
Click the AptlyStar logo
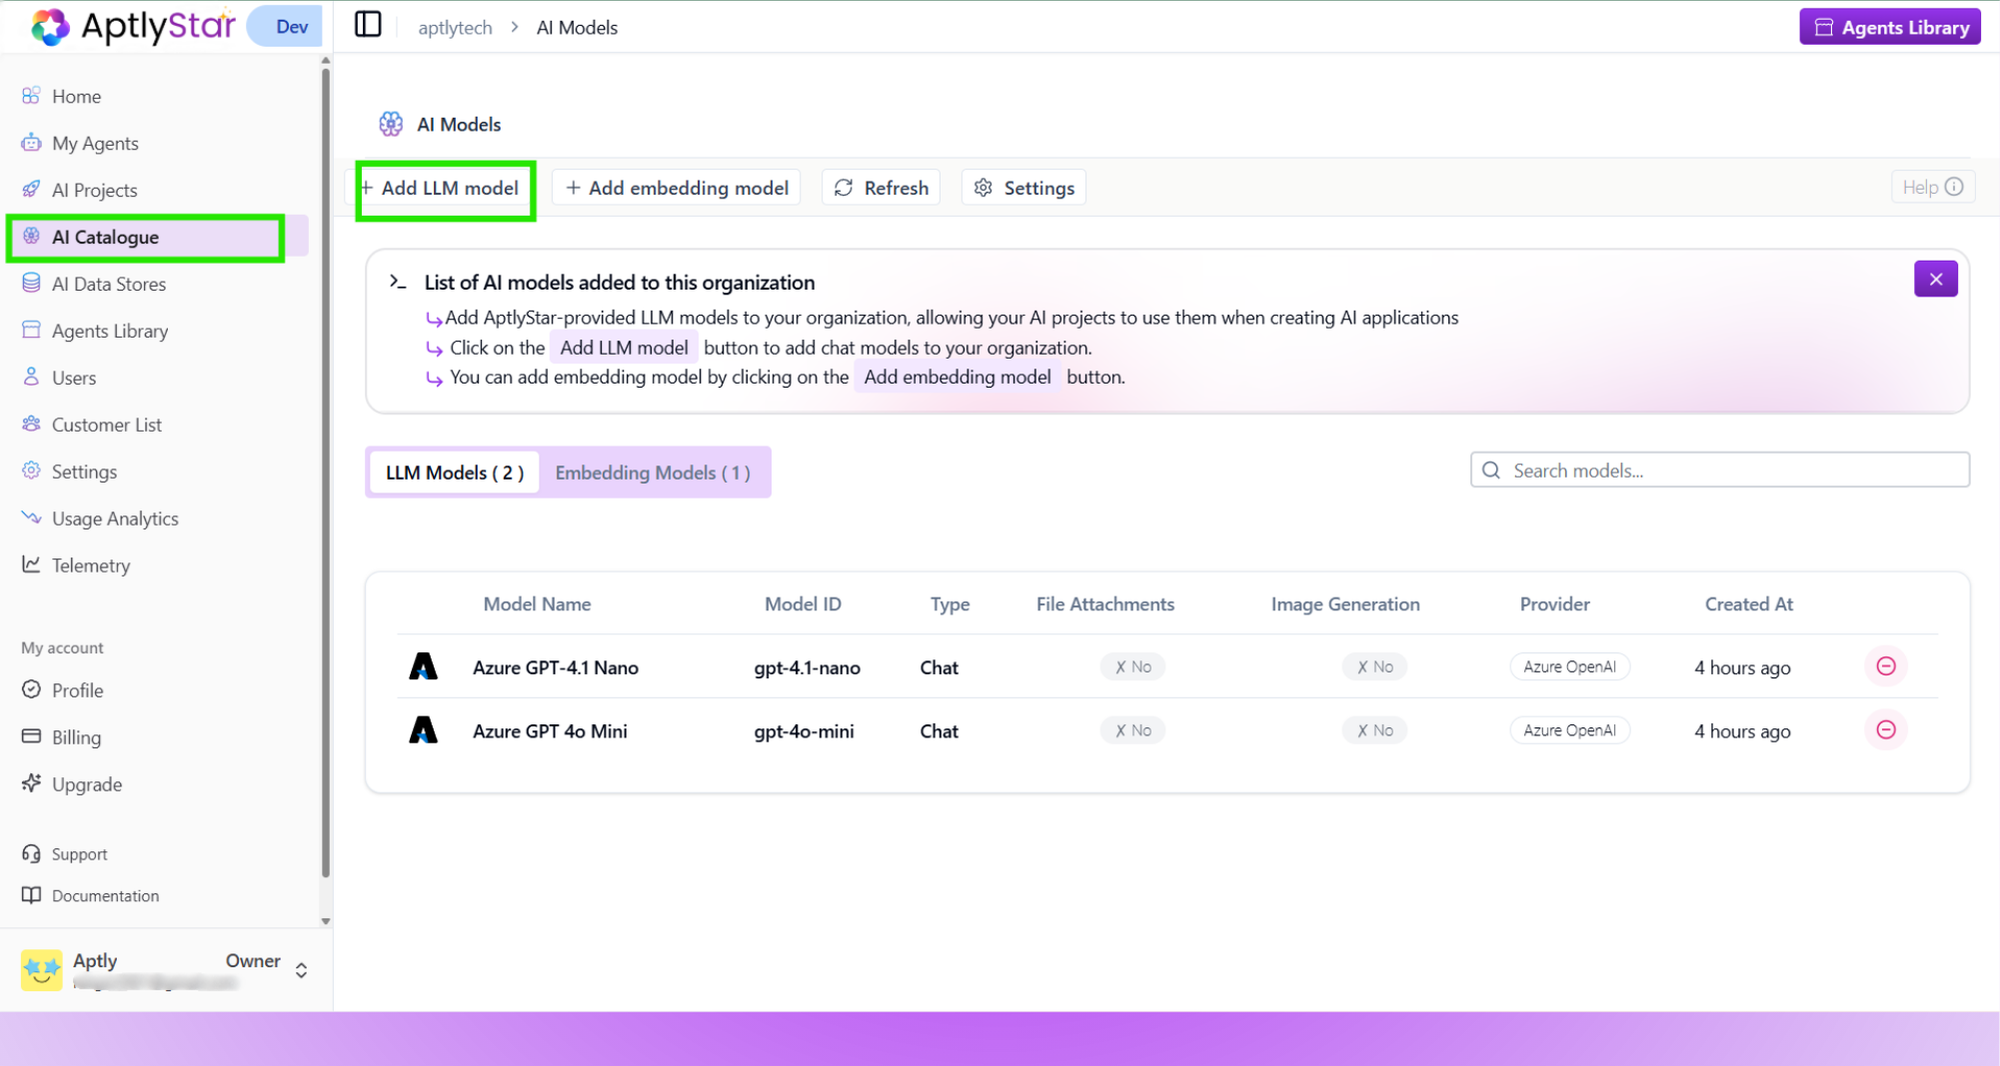[132, 26]
